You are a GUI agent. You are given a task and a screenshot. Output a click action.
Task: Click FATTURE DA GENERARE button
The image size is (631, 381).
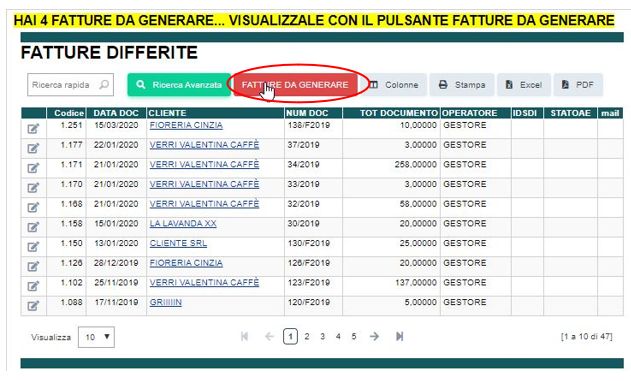point(295,85)
